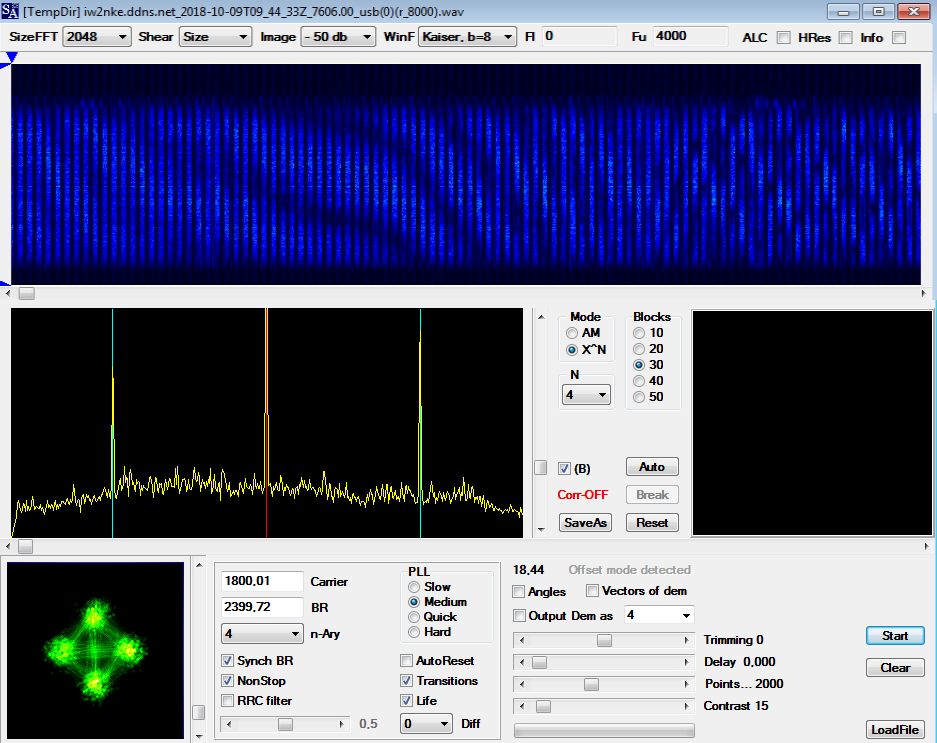Enable the HRes checkbox
Image resolution: width=937 pixels, height=743 pixels.
tap(845, 37)
